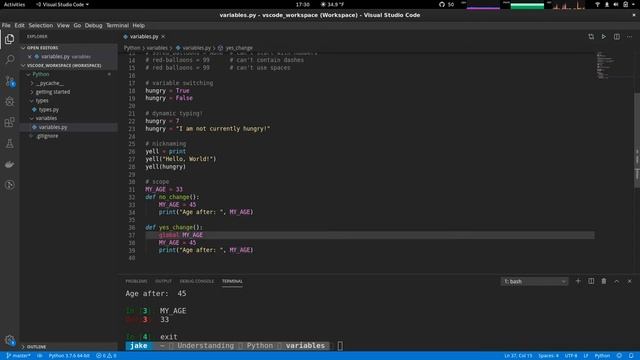Open the Explorer view in the activity bar
The height and width of the screenshot is (360, 640).
[10, 39]
